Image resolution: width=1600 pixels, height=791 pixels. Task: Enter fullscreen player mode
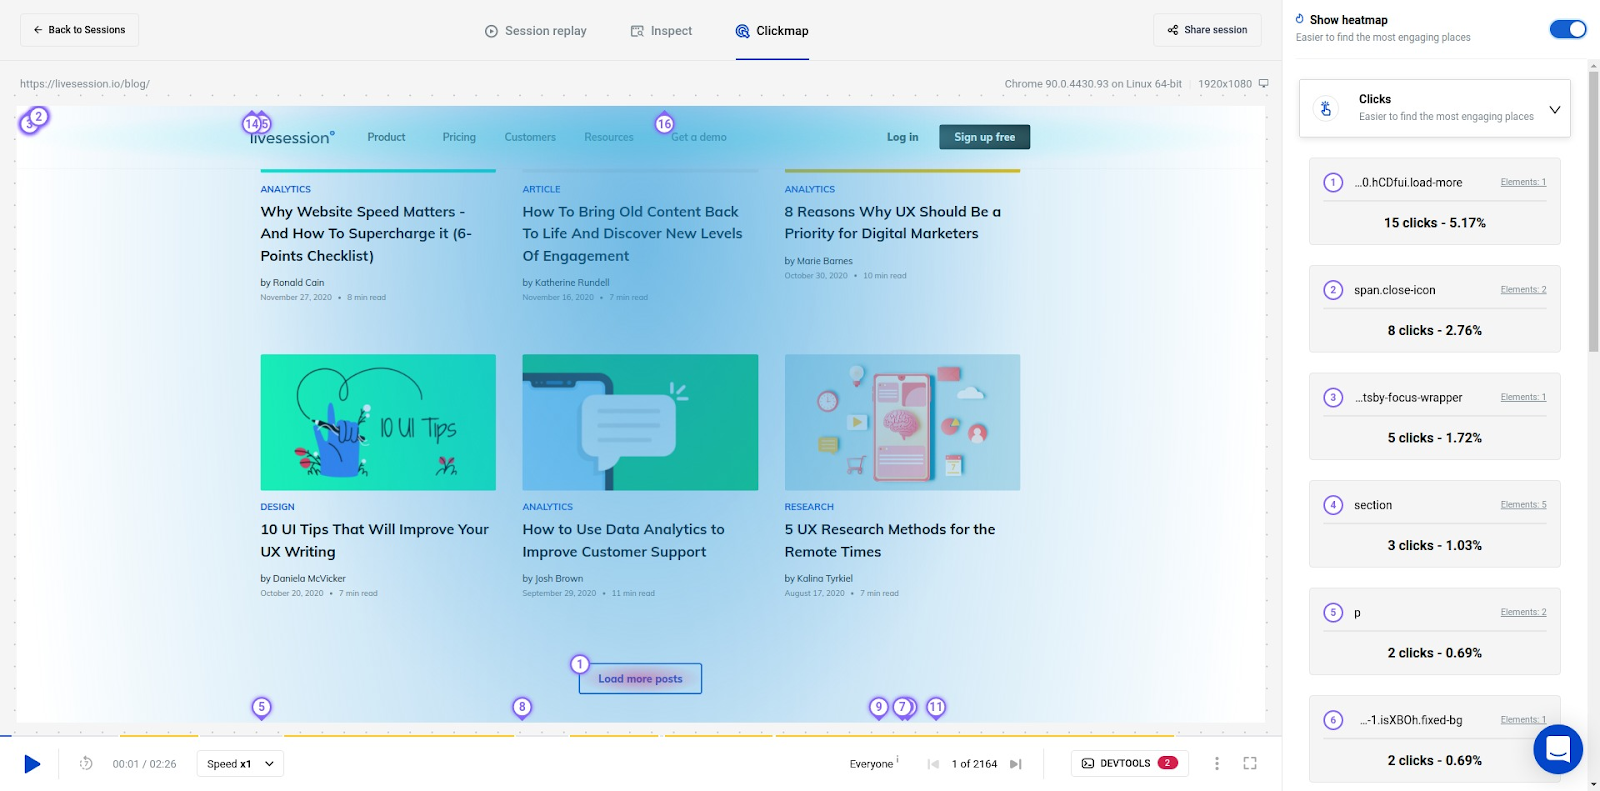point(1250,764)
